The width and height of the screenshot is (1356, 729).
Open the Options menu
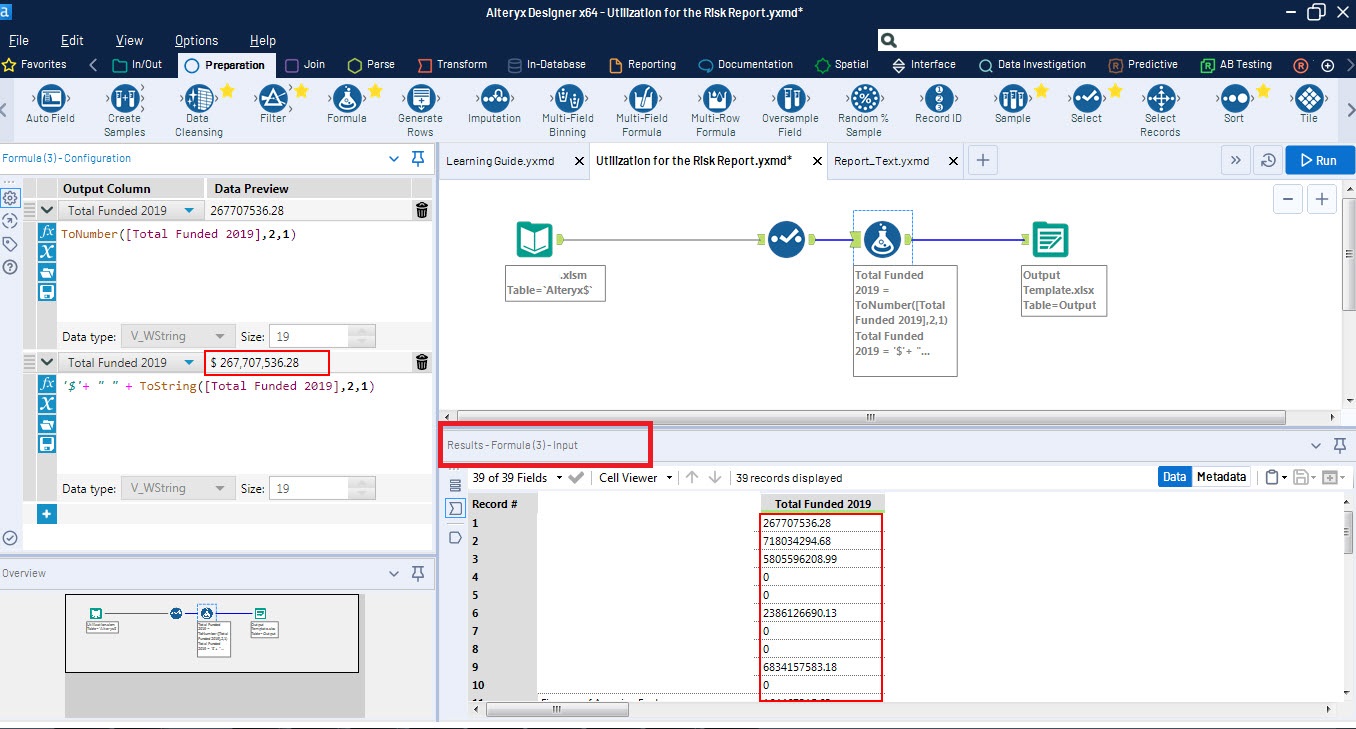[x=195, y=40]
